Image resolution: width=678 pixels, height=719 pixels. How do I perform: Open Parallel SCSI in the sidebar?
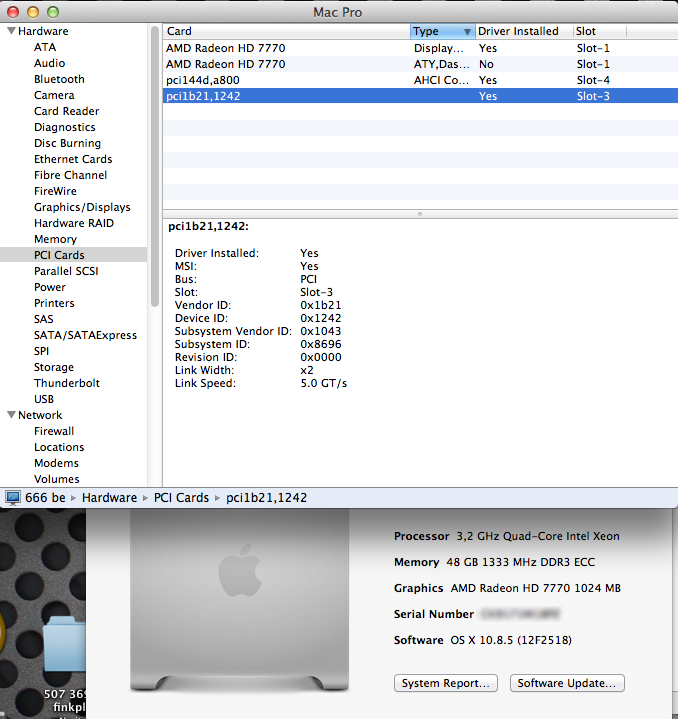(x=66, y=271)
